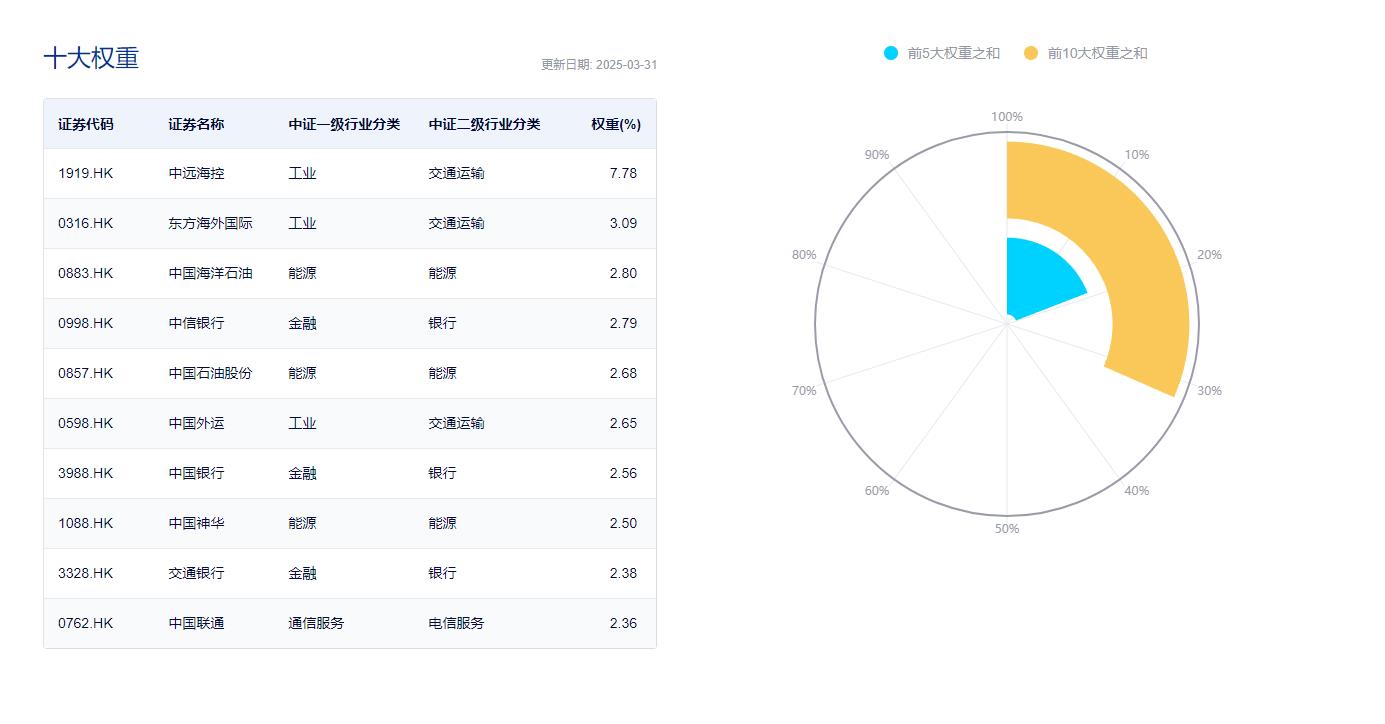Click security name 中国联通
1385x724 pixels.
196,623
